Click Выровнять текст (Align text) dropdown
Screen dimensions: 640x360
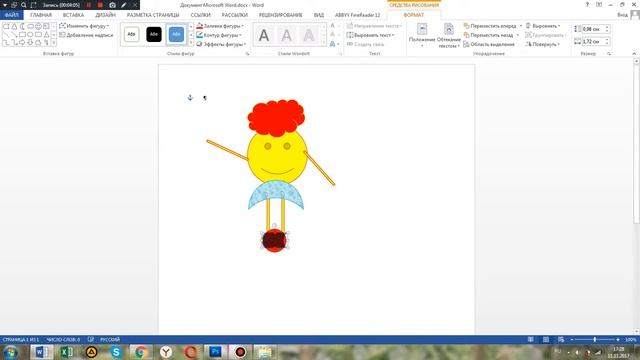[x=370, y=35]
